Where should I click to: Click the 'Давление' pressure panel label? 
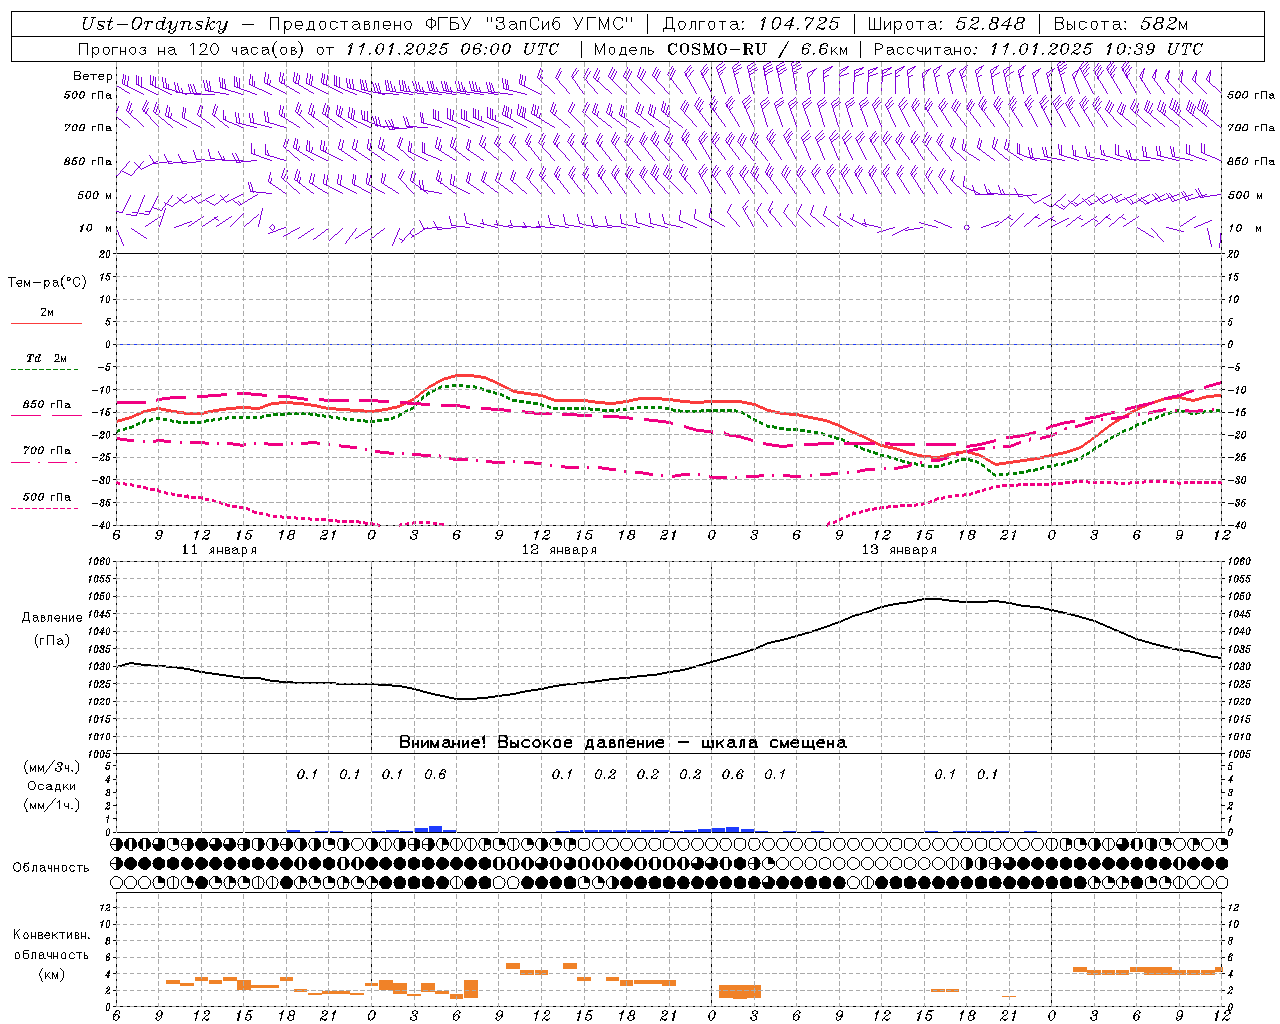(52, 618)
